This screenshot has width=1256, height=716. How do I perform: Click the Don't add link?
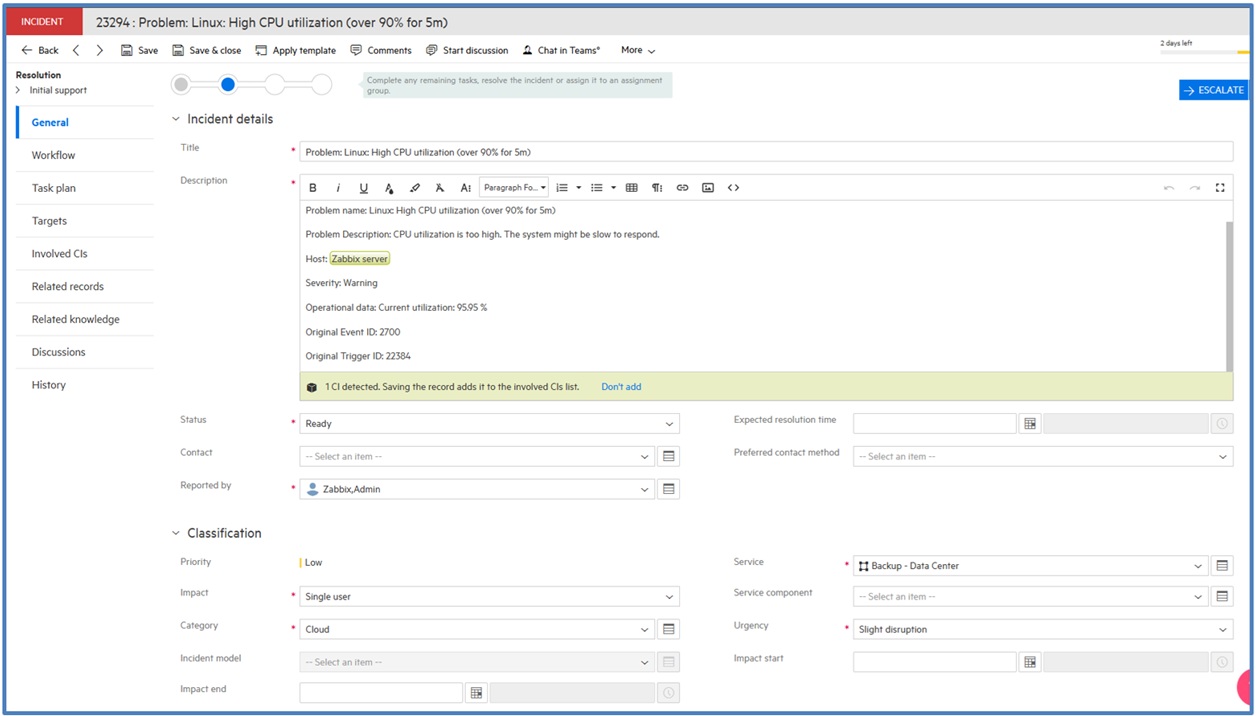[621, 387]
